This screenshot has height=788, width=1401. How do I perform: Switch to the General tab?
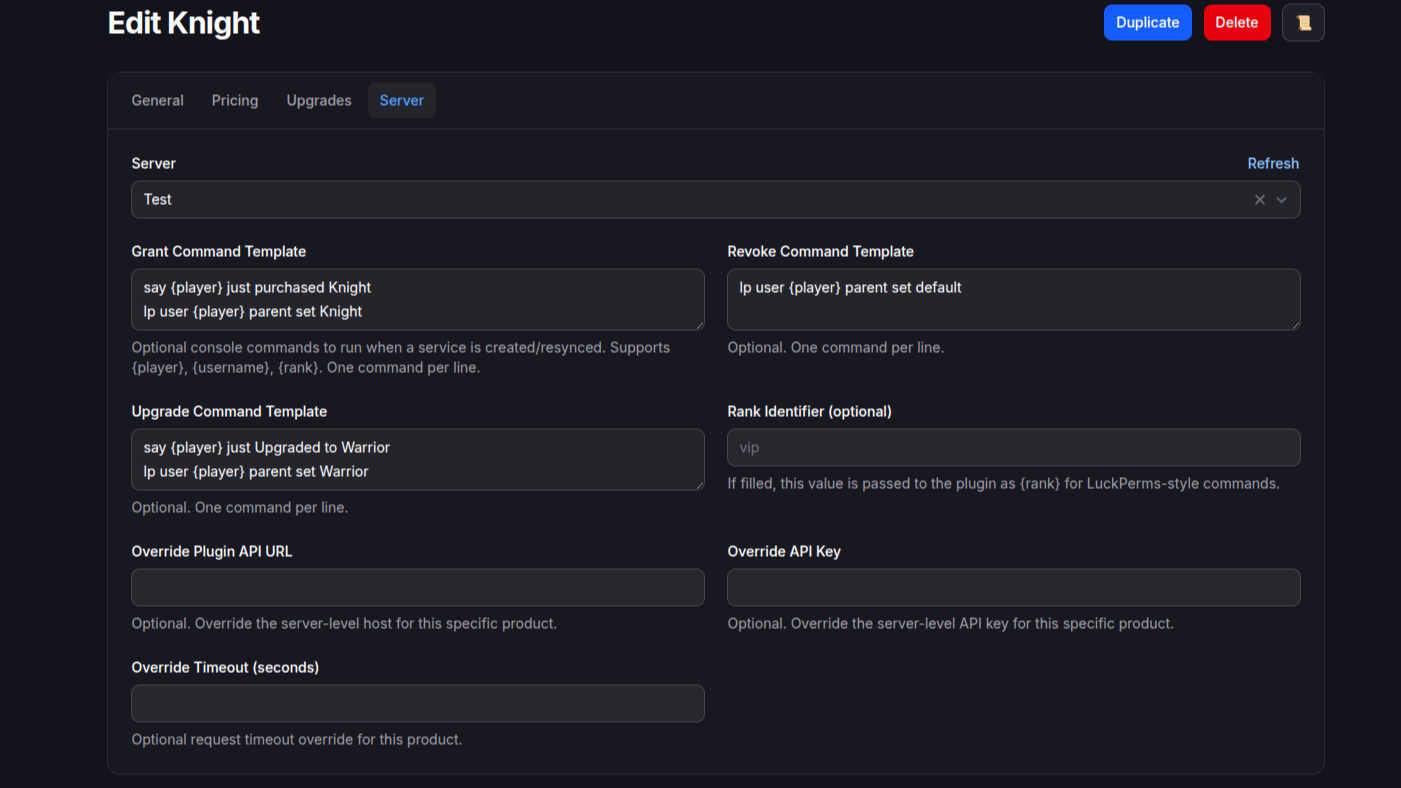(157, 101)
